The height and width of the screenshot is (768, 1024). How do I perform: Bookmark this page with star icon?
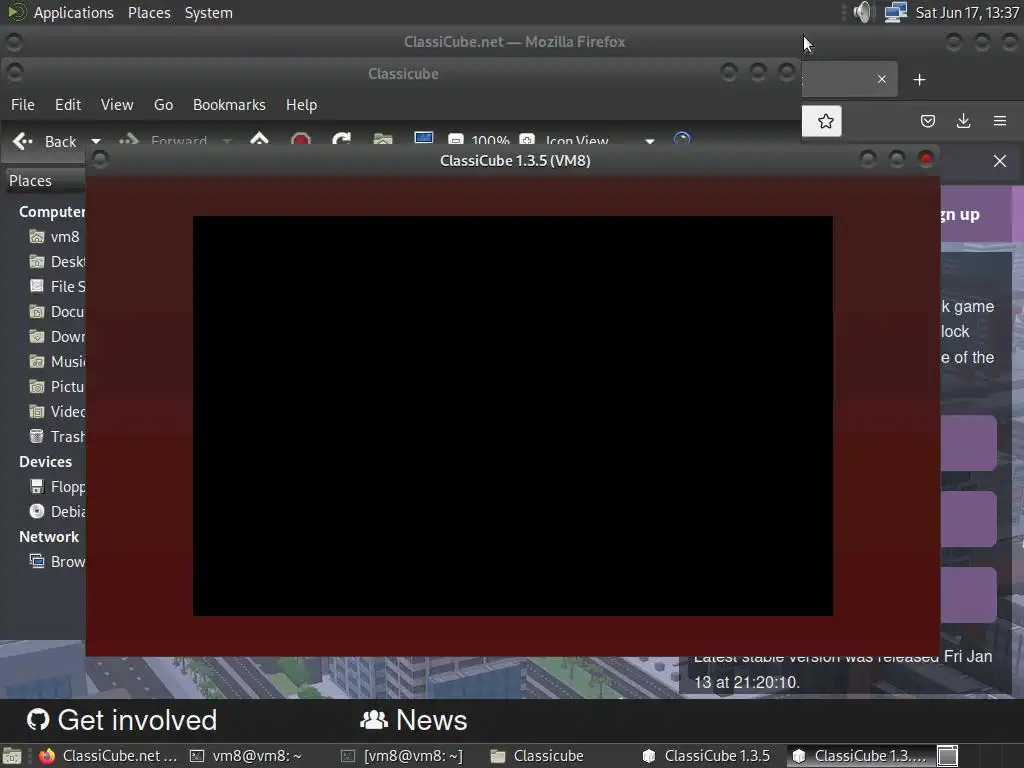pyautogui.click(x=825, y=121)
